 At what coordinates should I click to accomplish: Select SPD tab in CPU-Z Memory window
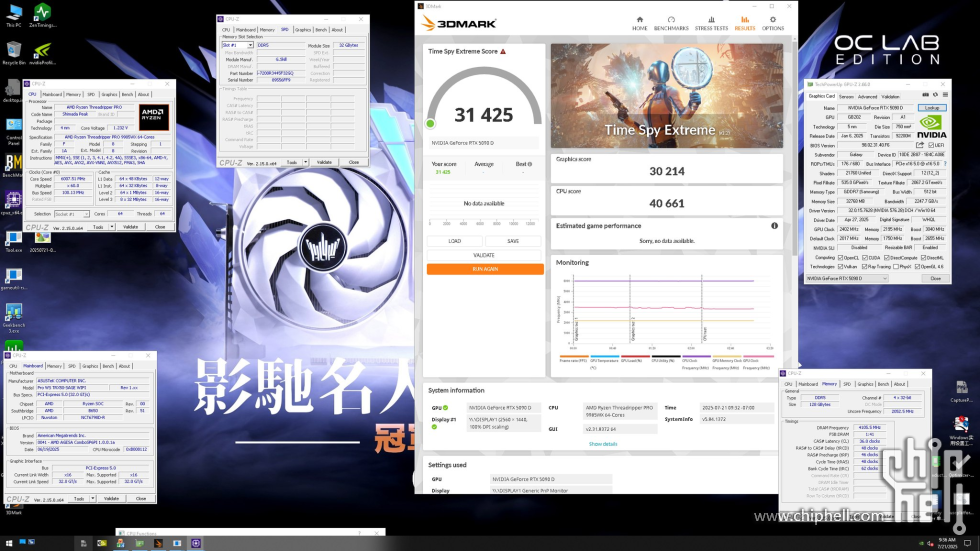pyautogui.click(x=847, y=384)
